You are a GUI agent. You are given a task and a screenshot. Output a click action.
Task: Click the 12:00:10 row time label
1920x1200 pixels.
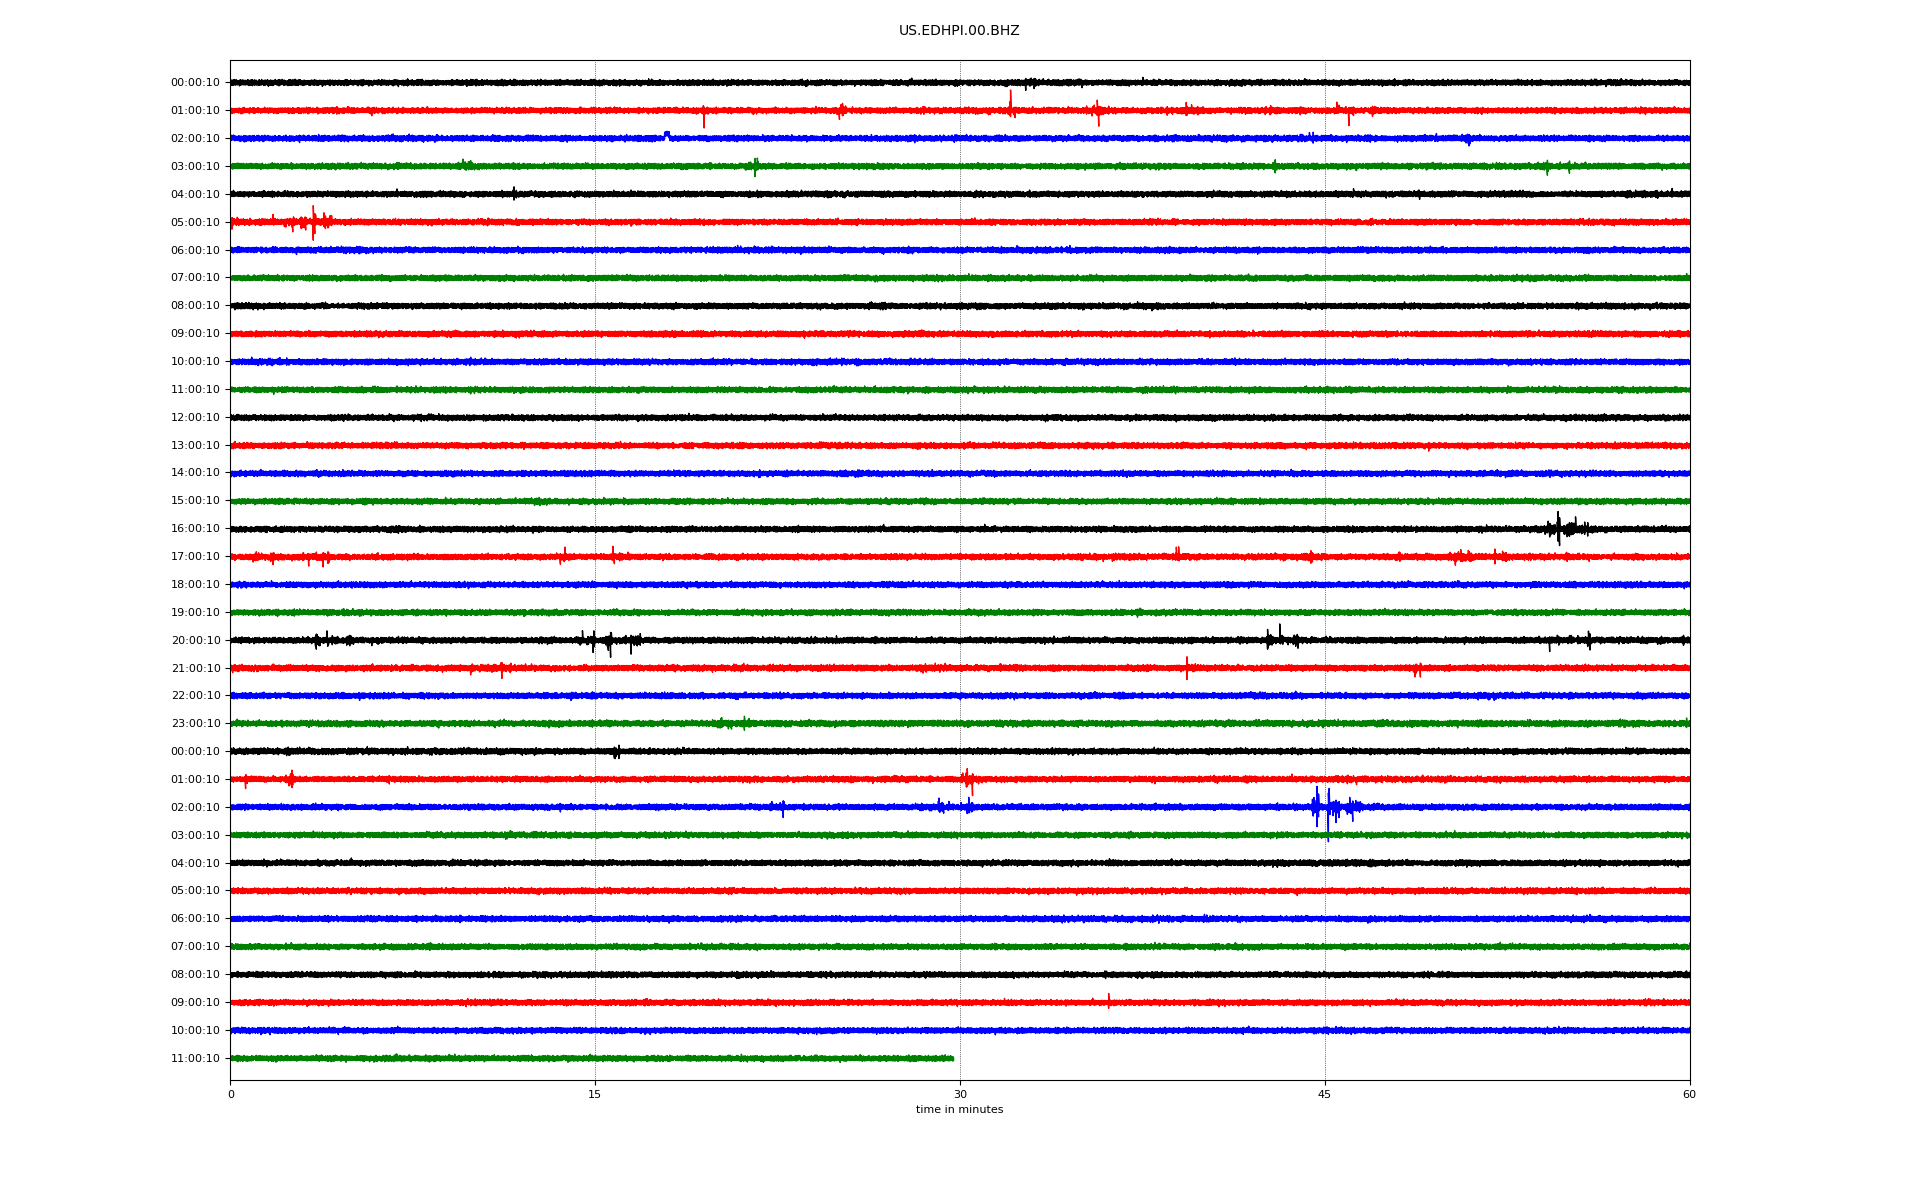(195, 418)
